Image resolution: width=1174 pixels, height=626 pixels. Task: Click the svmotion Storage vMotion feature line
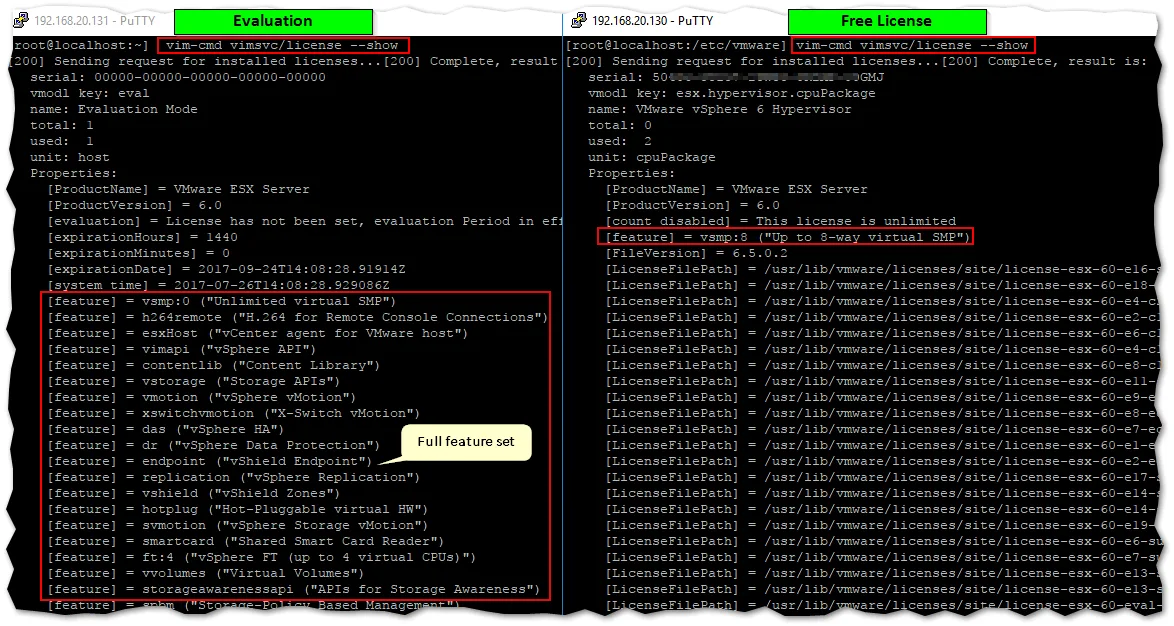click(237, 526)
